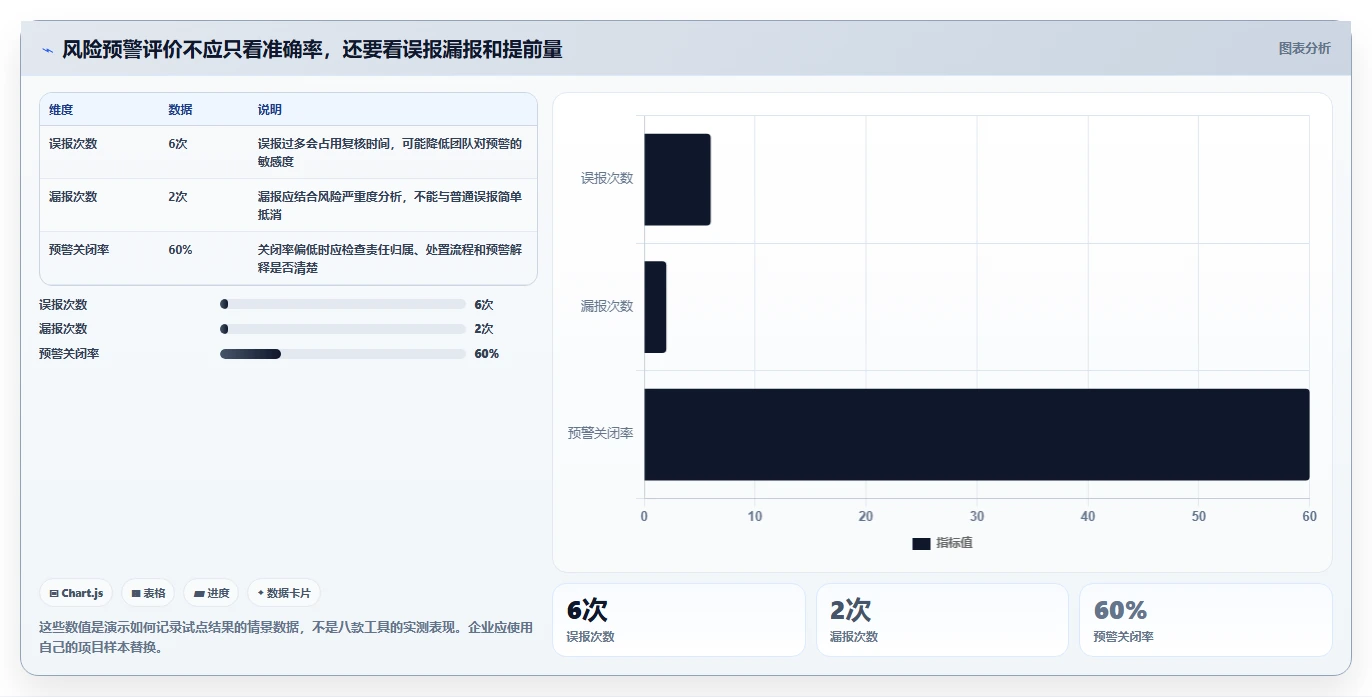Click the 维度 column header
The height and width of the screenshot is (697, 1372).
pyautogui.click(x=61, y=110)
